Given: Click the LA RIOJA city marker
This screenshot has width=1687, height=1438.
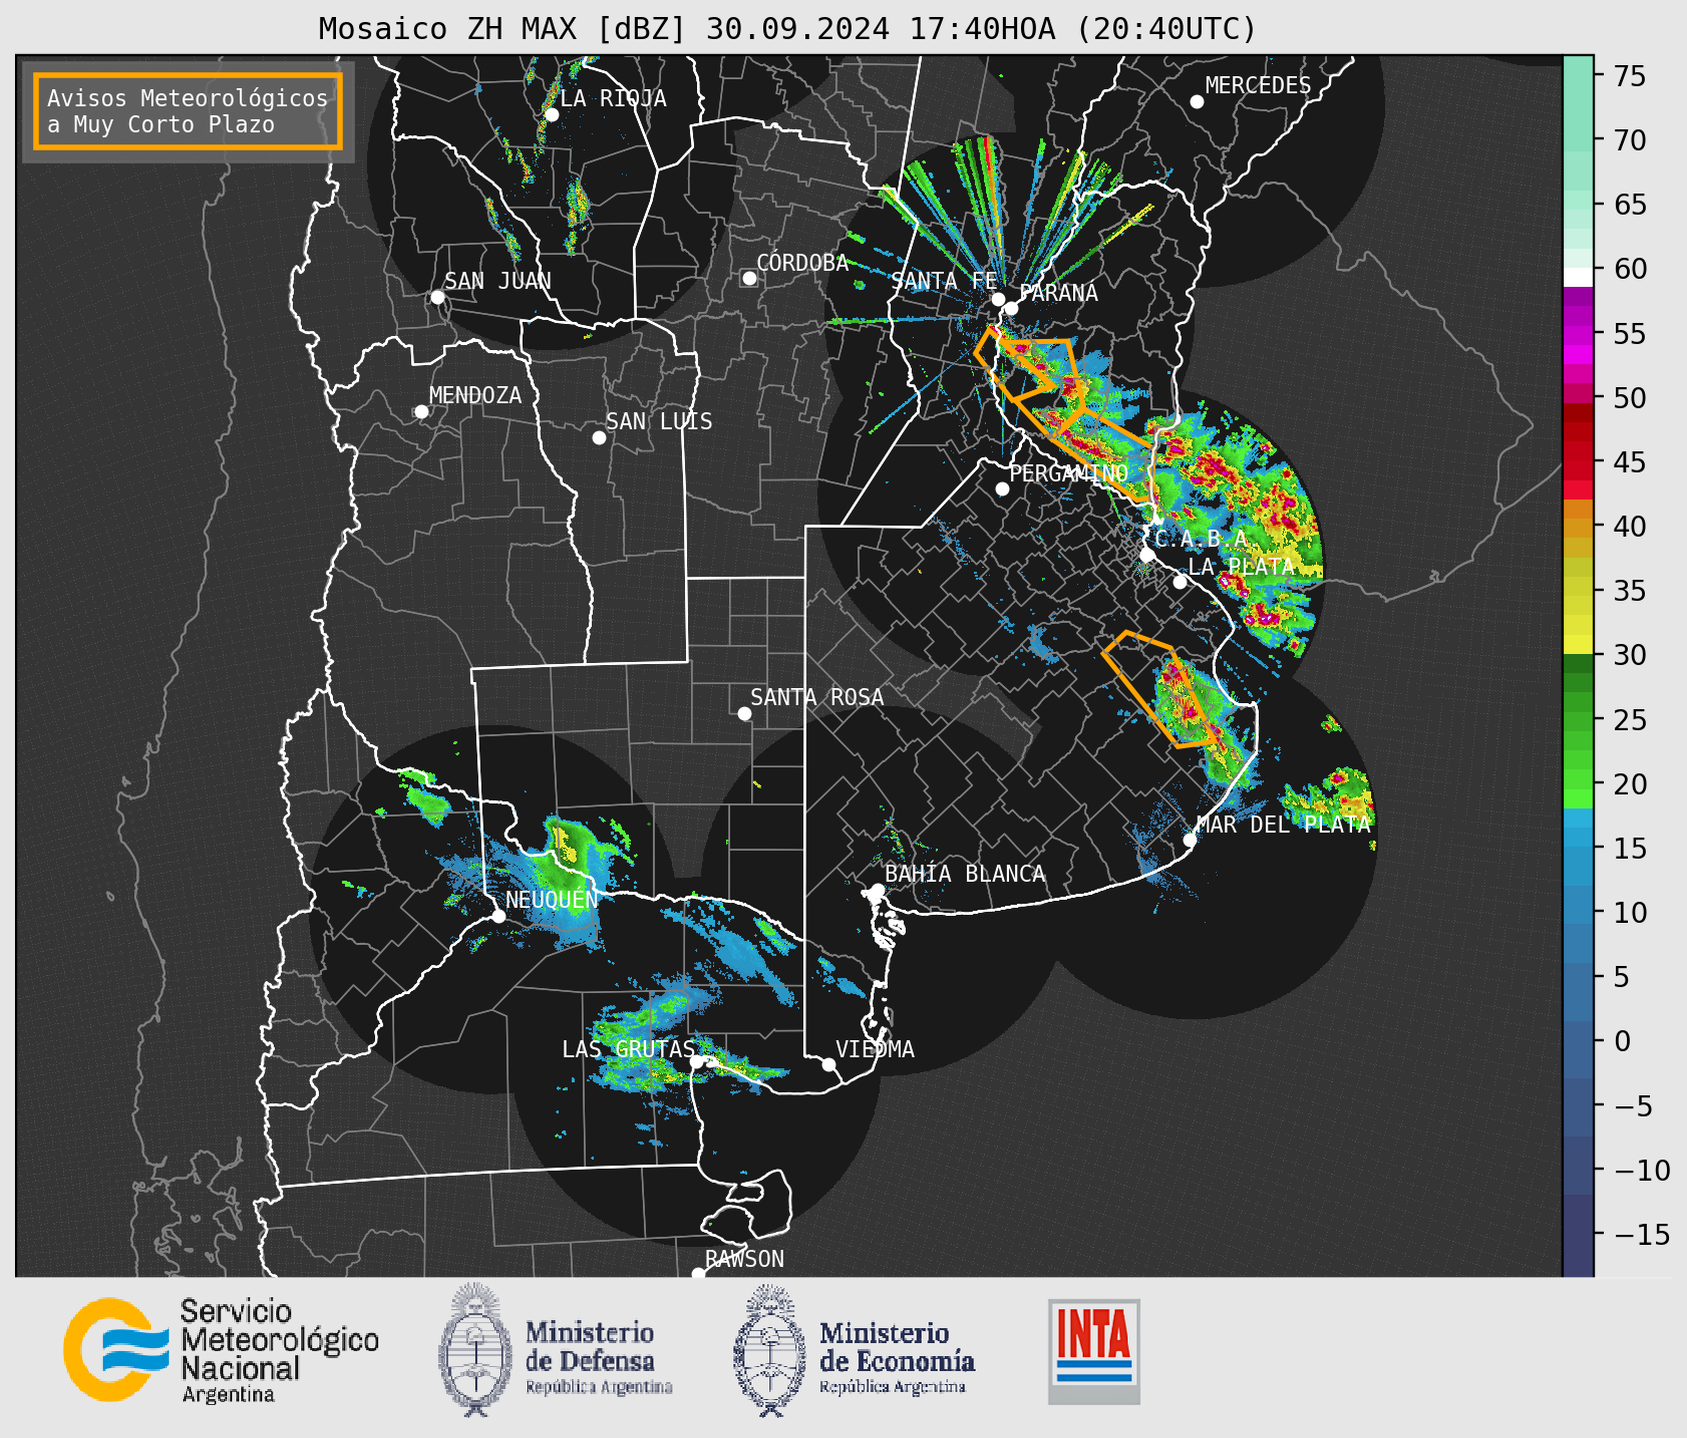Looking at the screenshot, I should point(551,115).
